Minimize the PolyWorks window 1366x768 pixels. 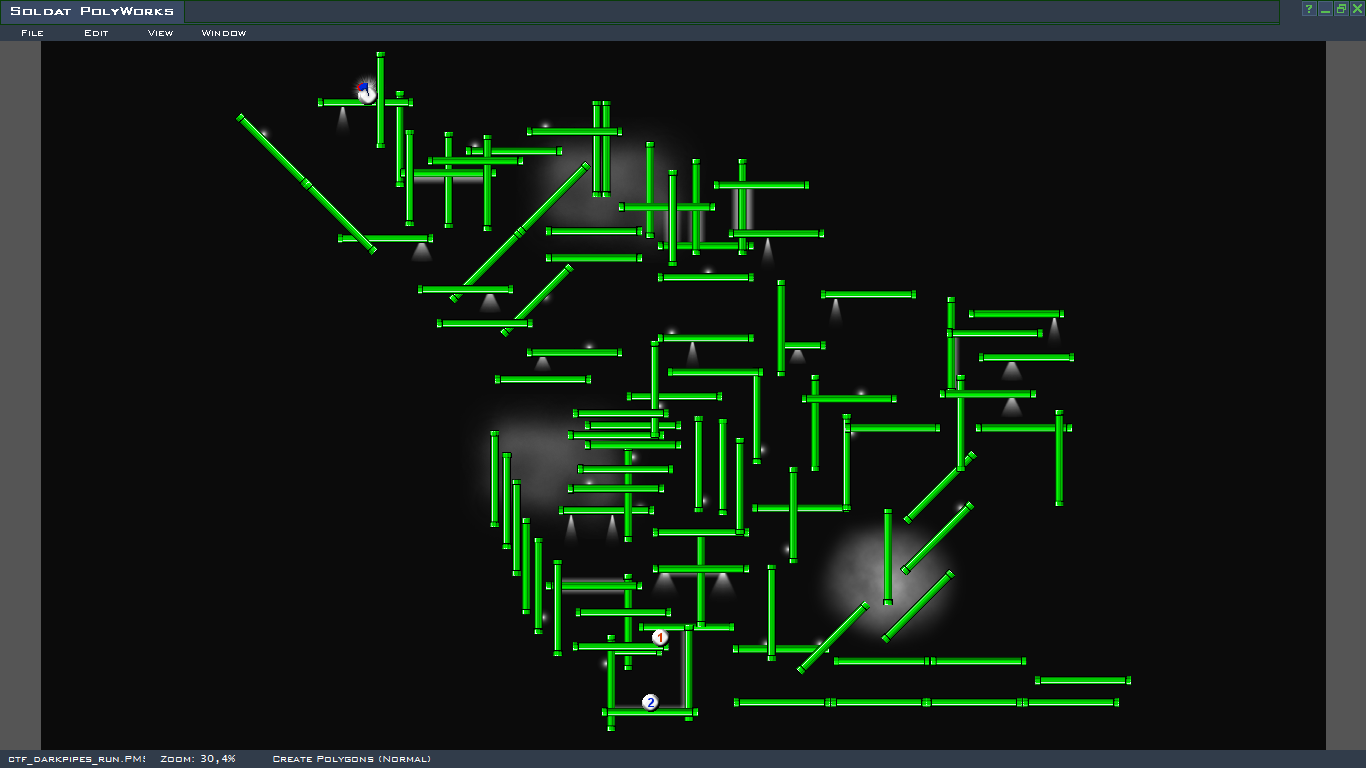tap(1325, 9)
